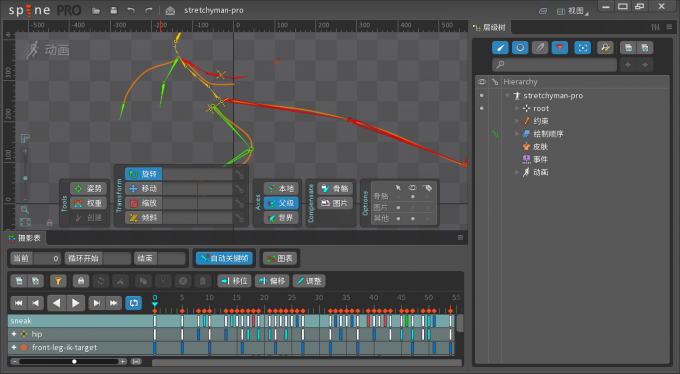This screenshot has width=680, height=374.
Task: Toggle red funnel filter in tree
Action: (x=560, y=48)
